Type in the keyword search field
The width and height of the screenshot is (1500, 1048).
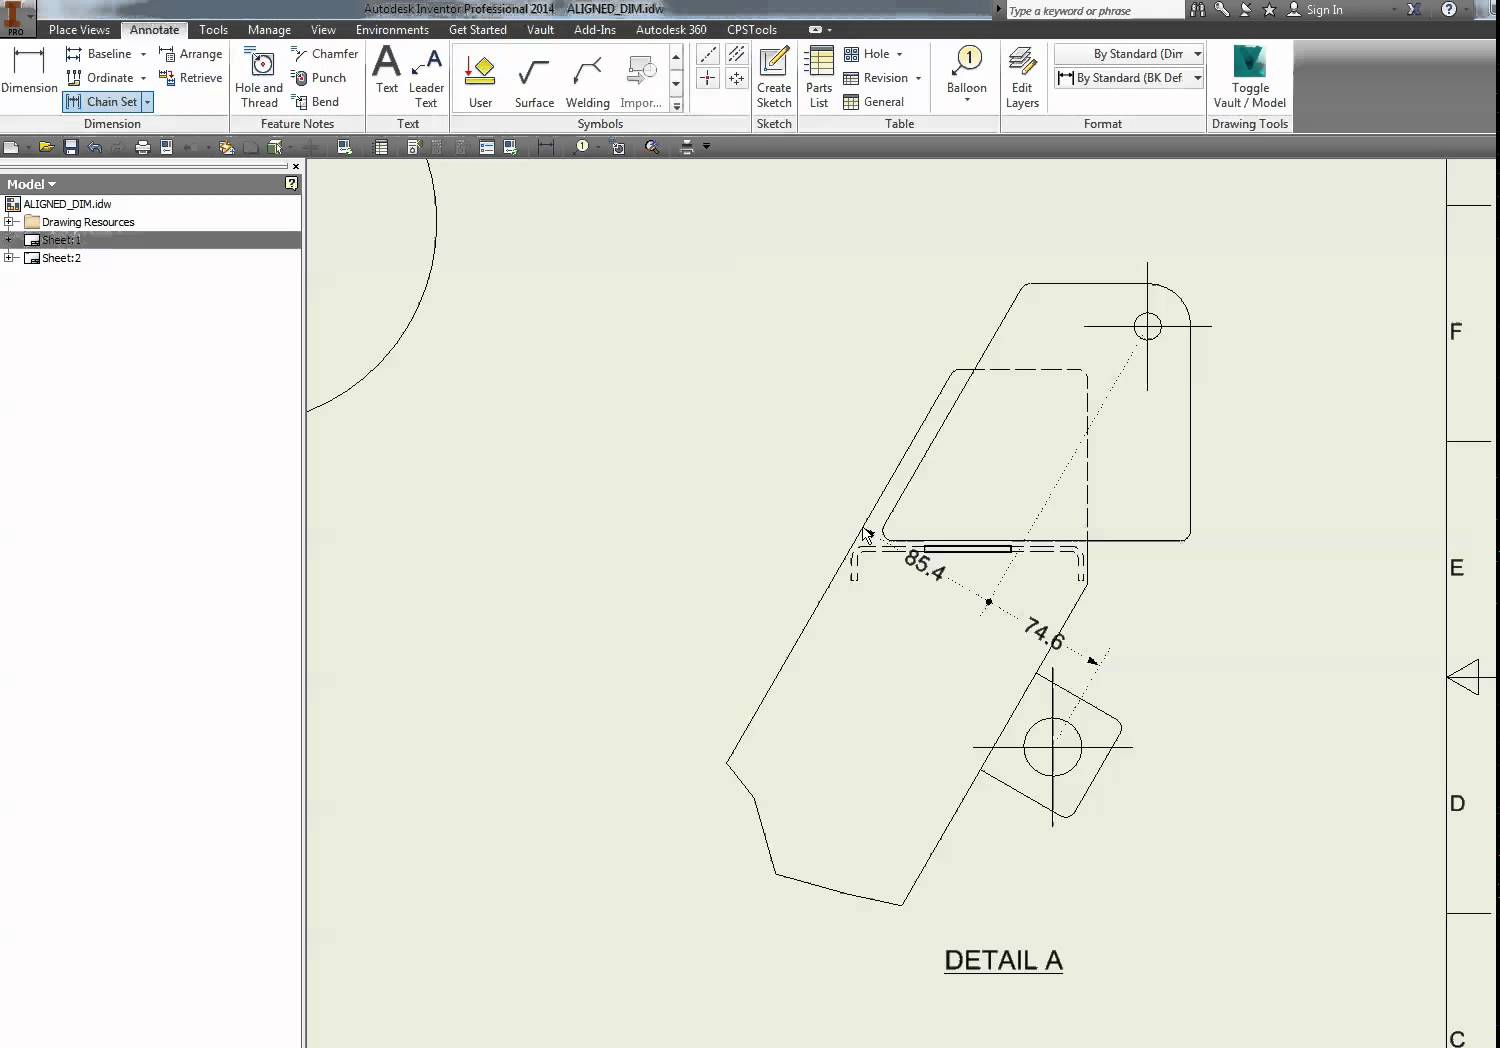pyautogui.click(x=1092, y=11)
